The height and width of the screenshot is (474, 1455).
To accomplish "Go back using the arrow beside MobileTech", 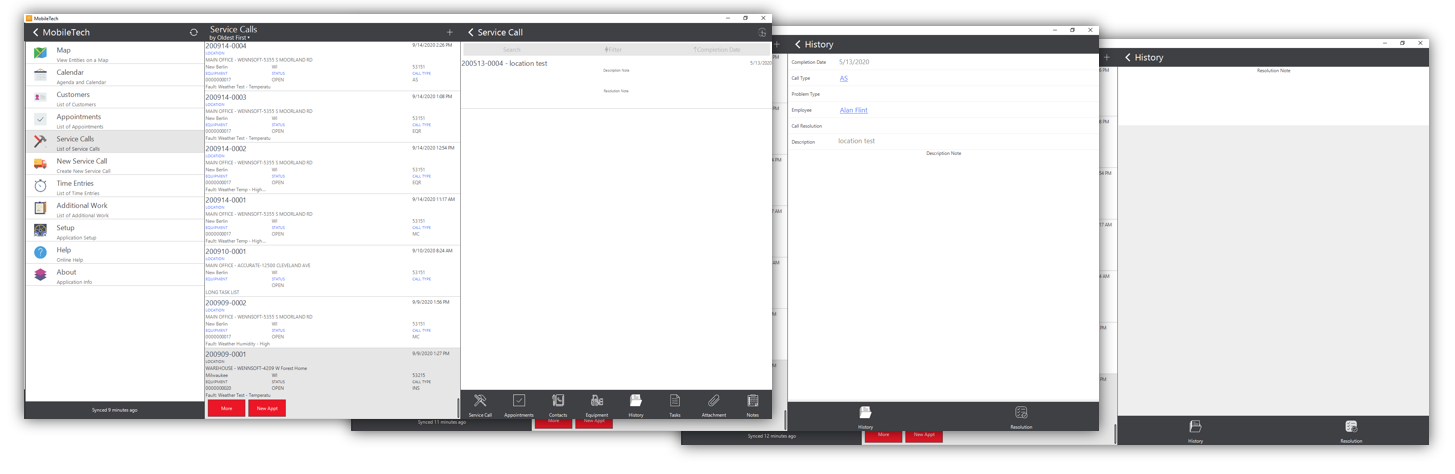I will pos(36,33).
